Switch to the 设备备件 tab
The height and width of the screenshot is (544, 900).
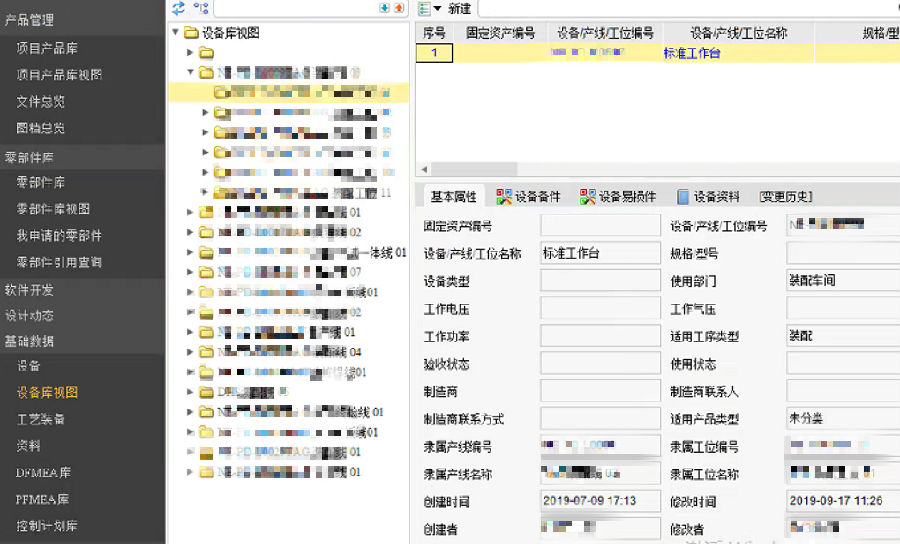pos(528,197)
